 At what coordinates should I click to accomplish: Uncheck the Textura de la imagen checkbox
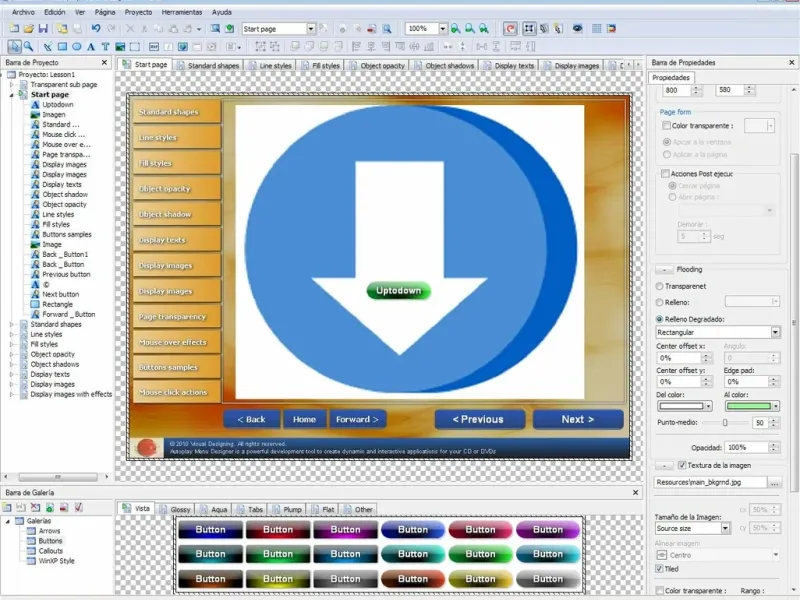[682, 465]
